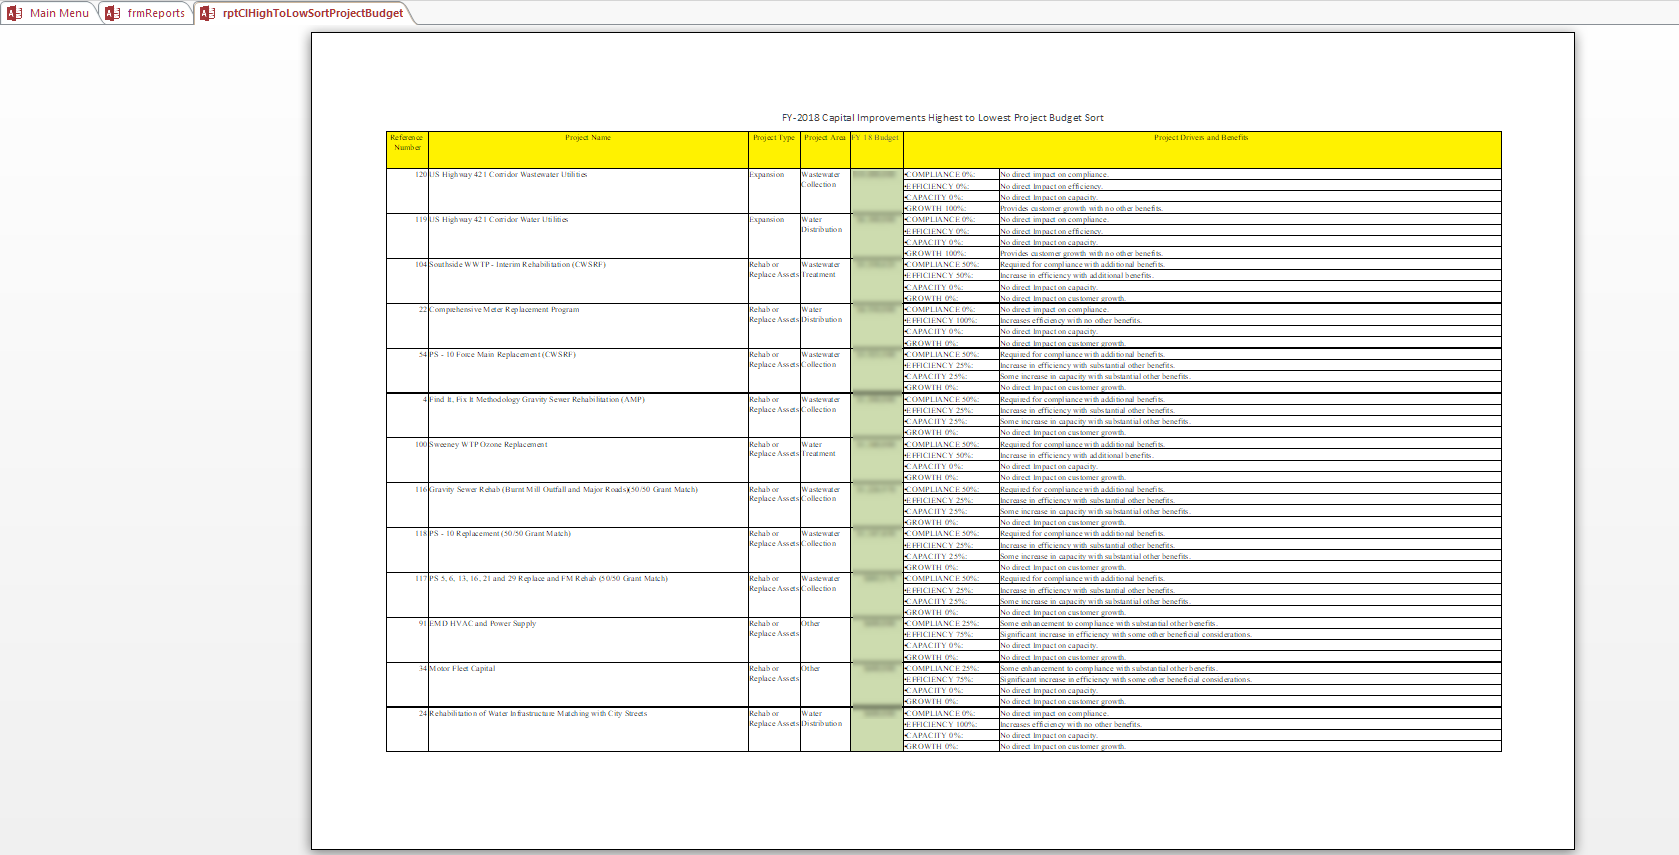Click 'GROWTH 100%:' label for project 120
The image size is (1679, 855).
point(935,209)
